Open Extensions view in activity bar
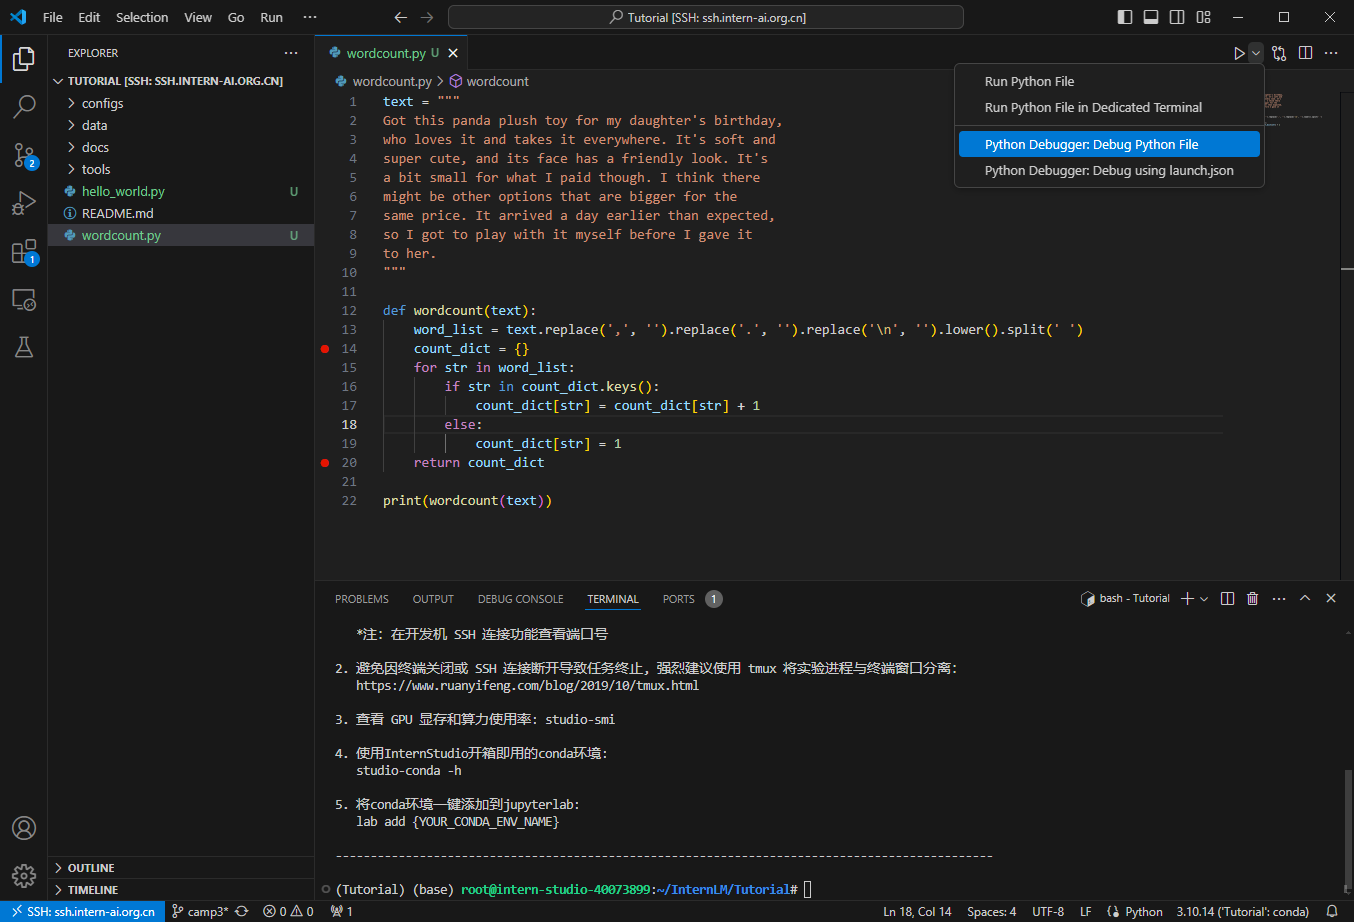 click(24, 251)
